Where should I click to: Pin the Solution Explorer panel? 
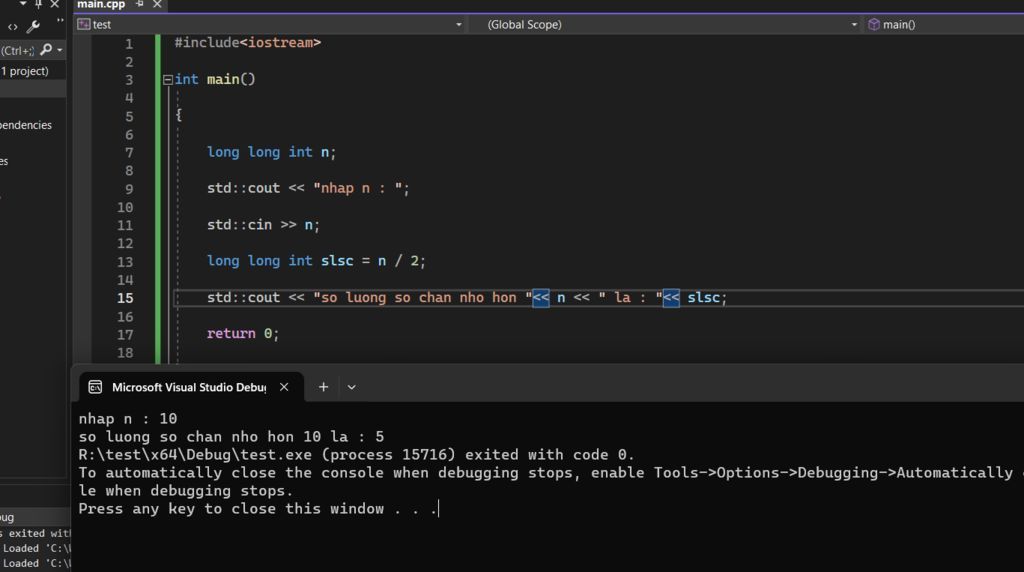tap(39, 5)
